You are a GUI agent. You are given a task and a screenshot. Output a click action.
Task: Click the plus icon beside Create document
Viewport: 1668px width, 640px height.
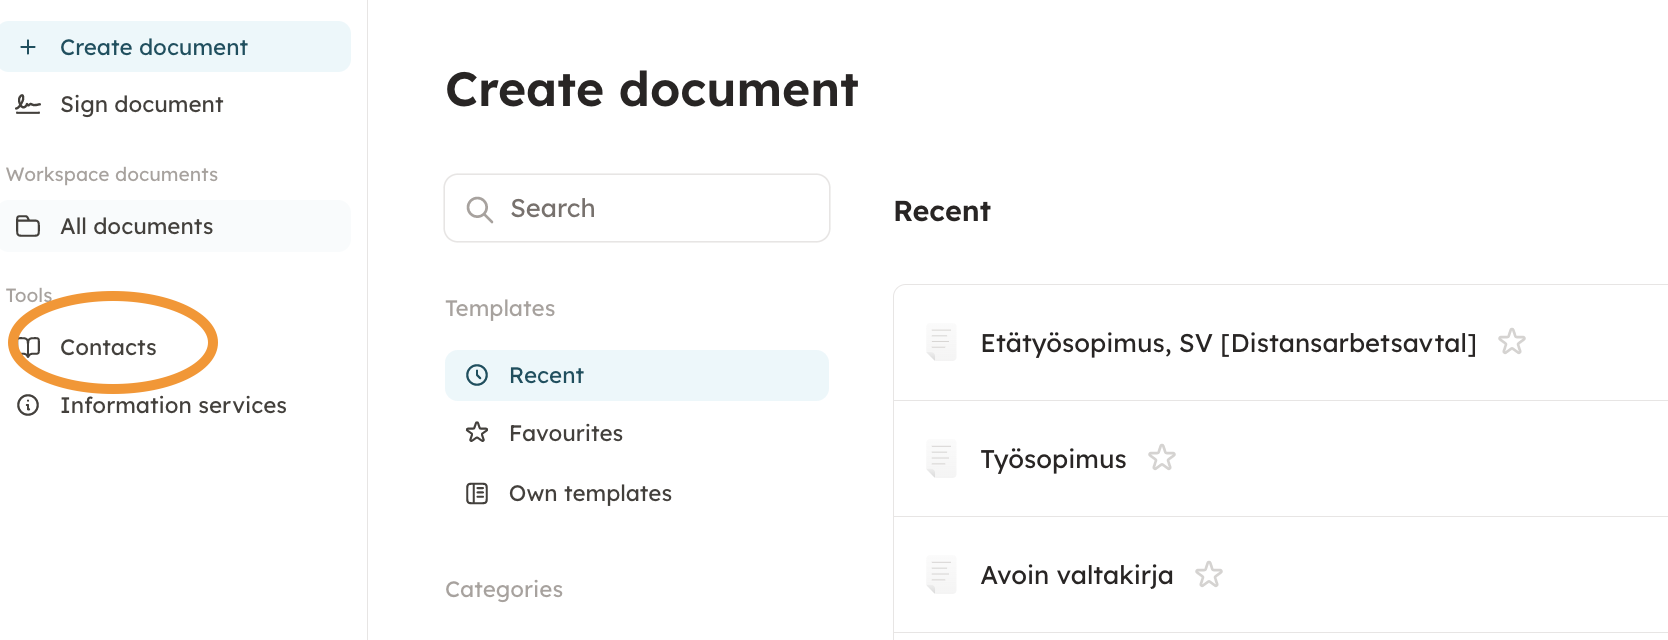pos(28,47)
